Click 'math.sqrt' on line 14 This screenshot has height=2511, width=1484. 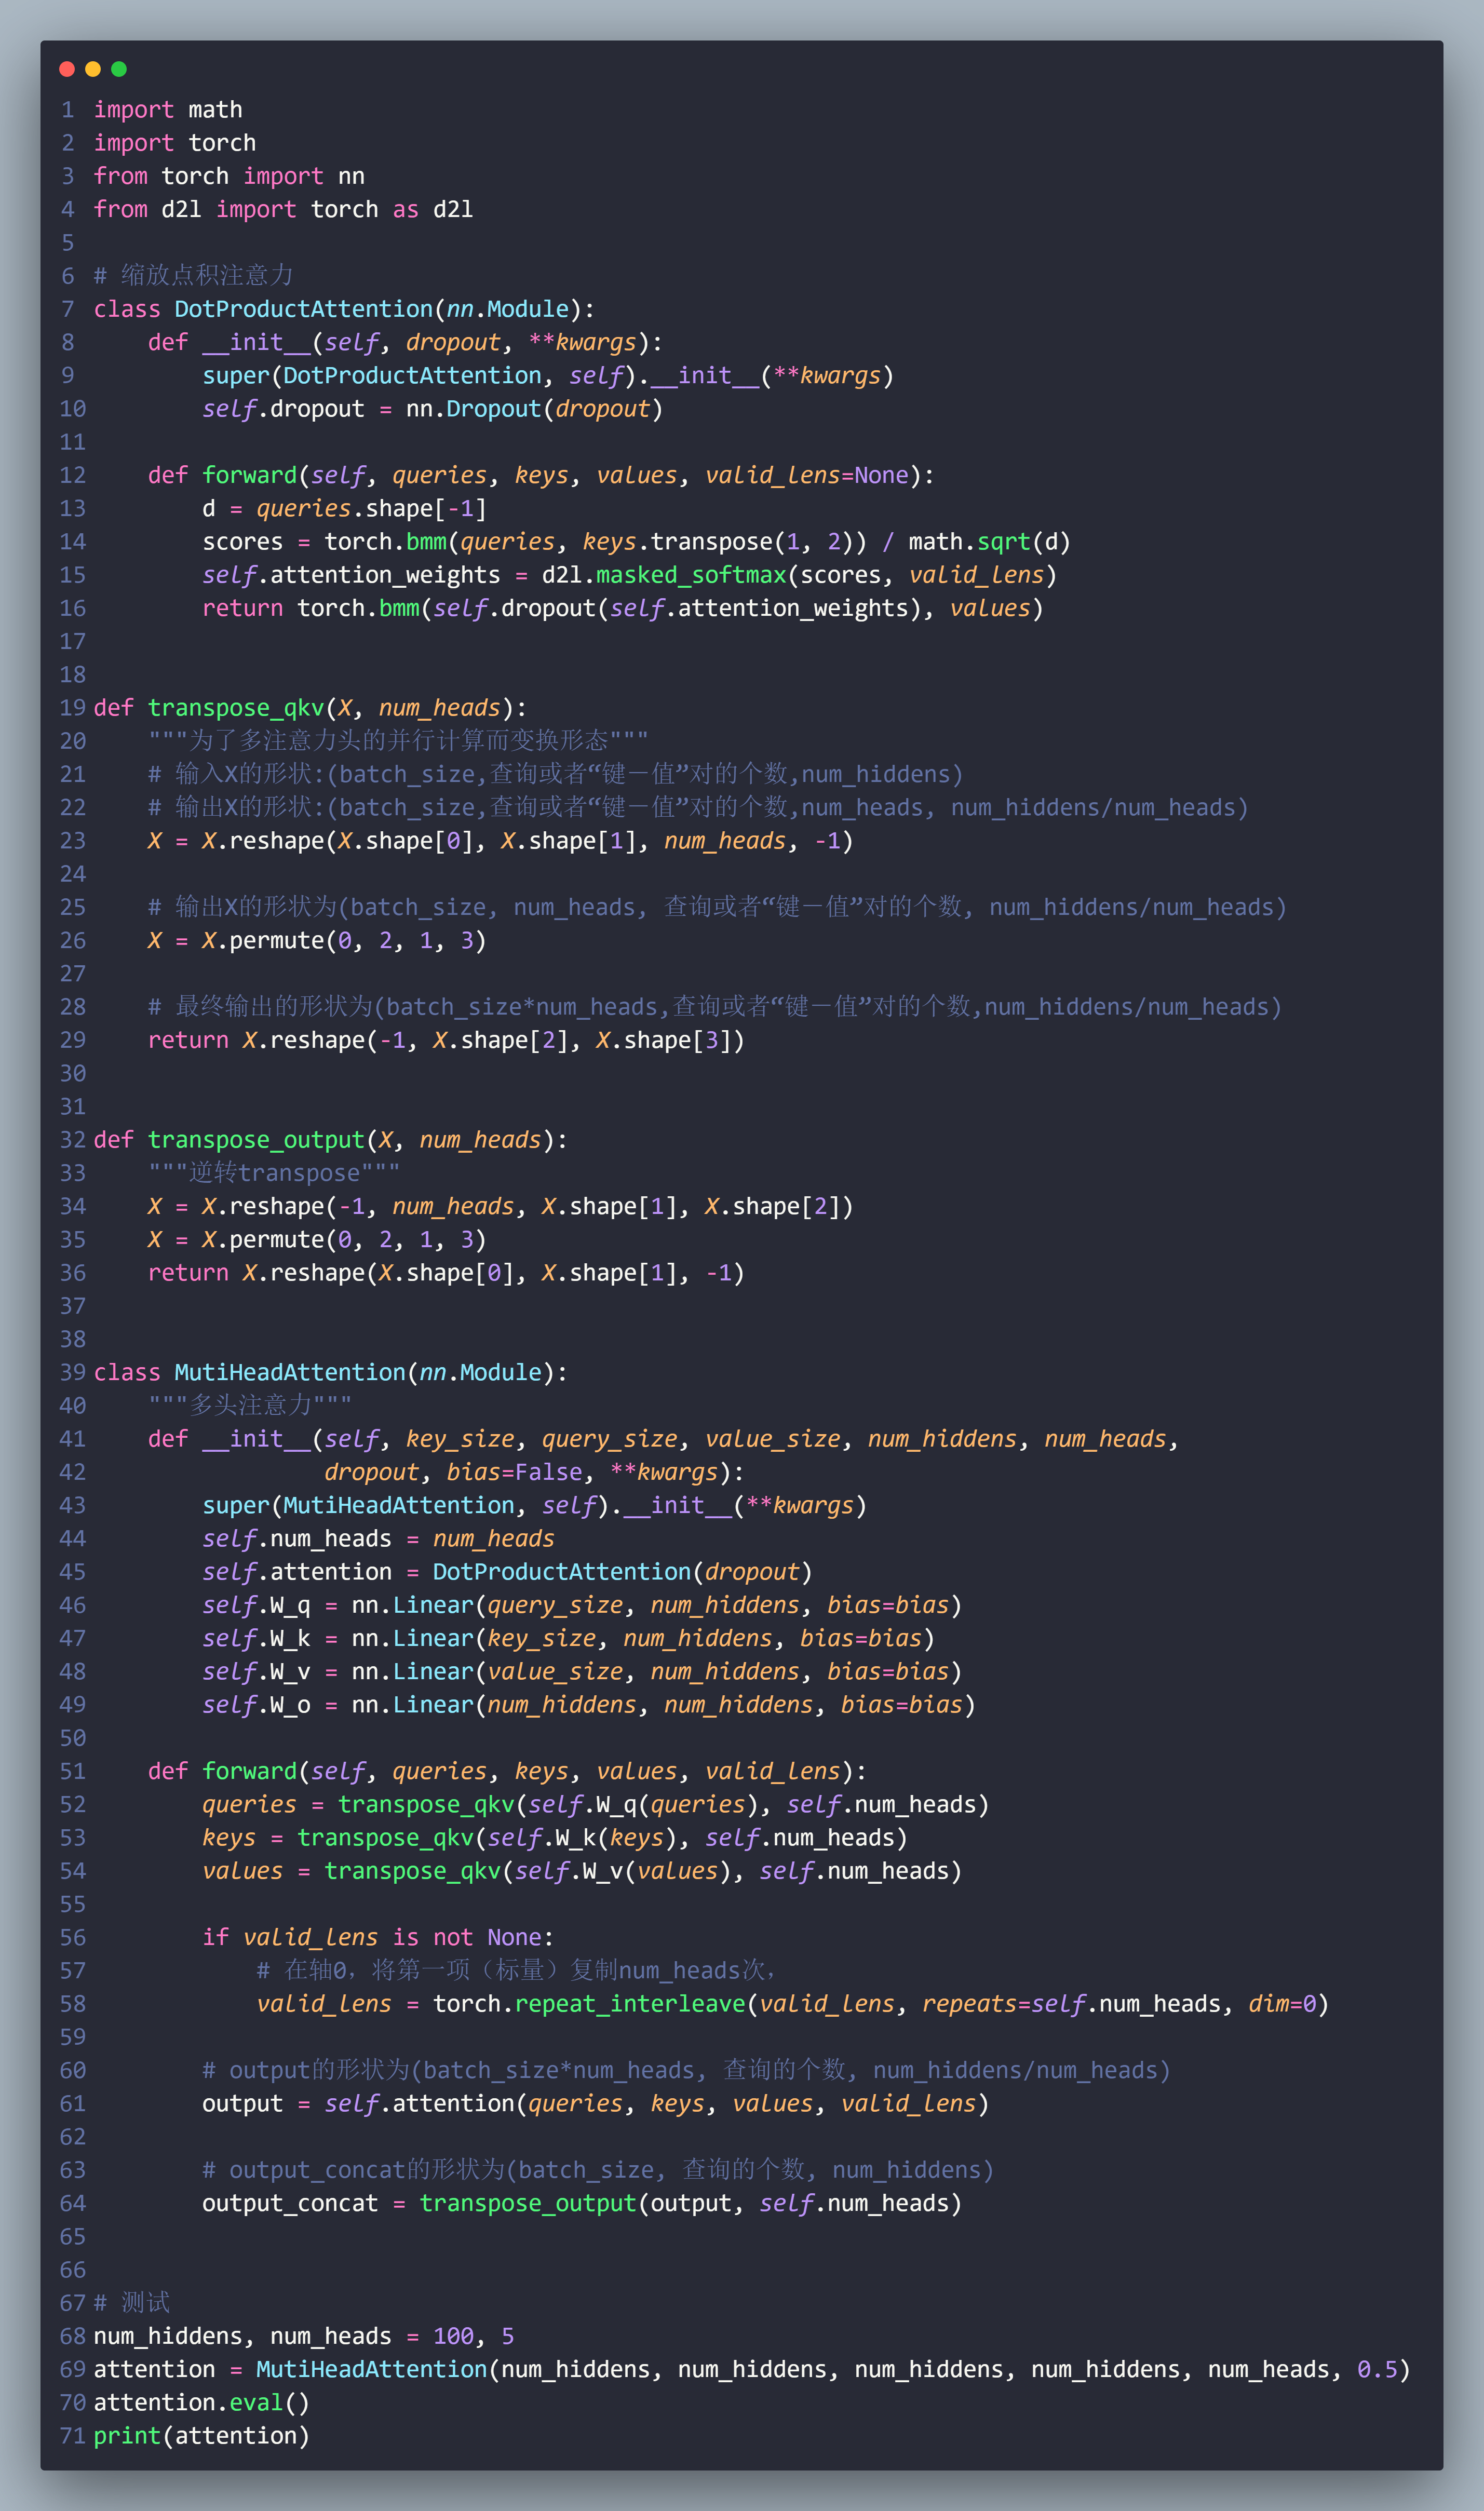tap(969, 542)
